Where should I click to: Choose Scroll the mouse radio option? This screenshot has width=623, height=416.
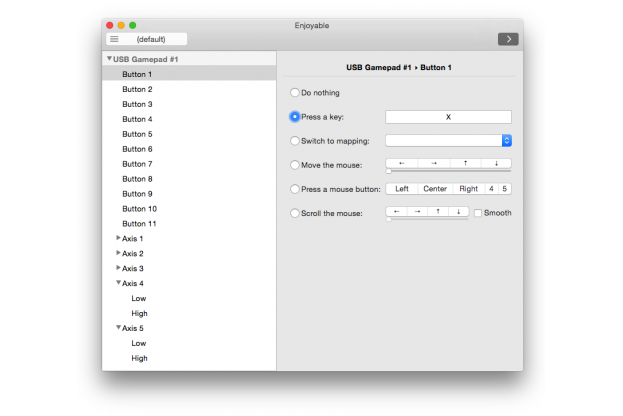point(294,213)
